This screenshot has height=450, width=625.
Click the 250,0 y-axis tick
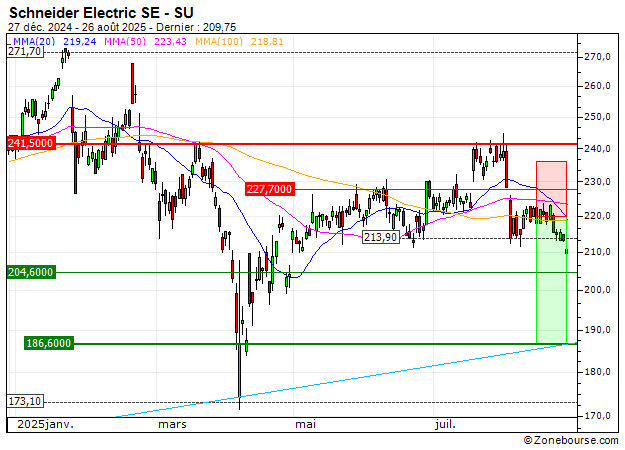tap(597, 117)
